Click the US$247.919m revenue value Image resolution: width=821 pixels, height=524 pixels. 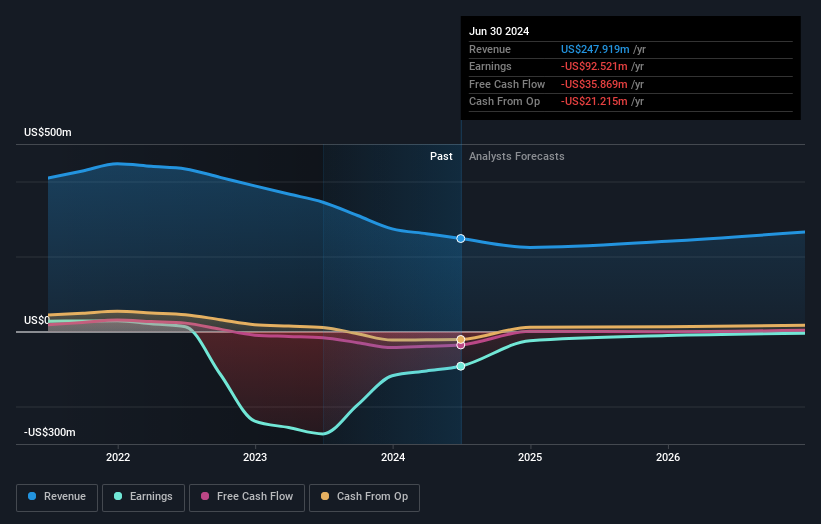595,49
